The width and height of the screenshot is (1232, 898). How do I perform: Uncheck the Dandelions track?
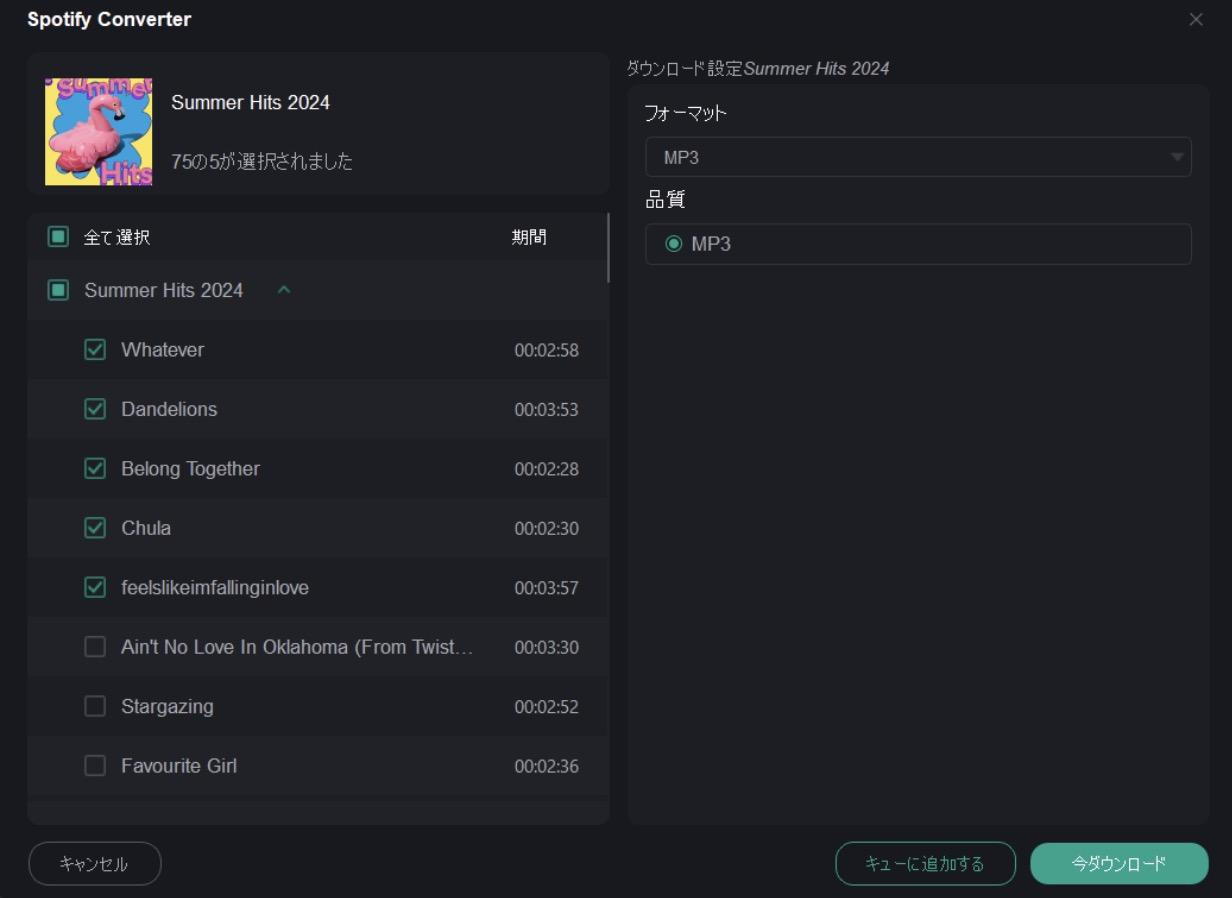pos(95,409)
